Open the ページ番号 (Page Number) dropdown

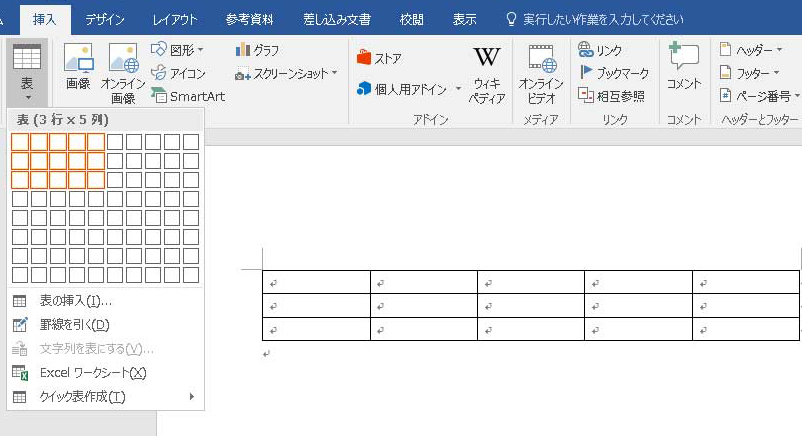click(756, 96)
